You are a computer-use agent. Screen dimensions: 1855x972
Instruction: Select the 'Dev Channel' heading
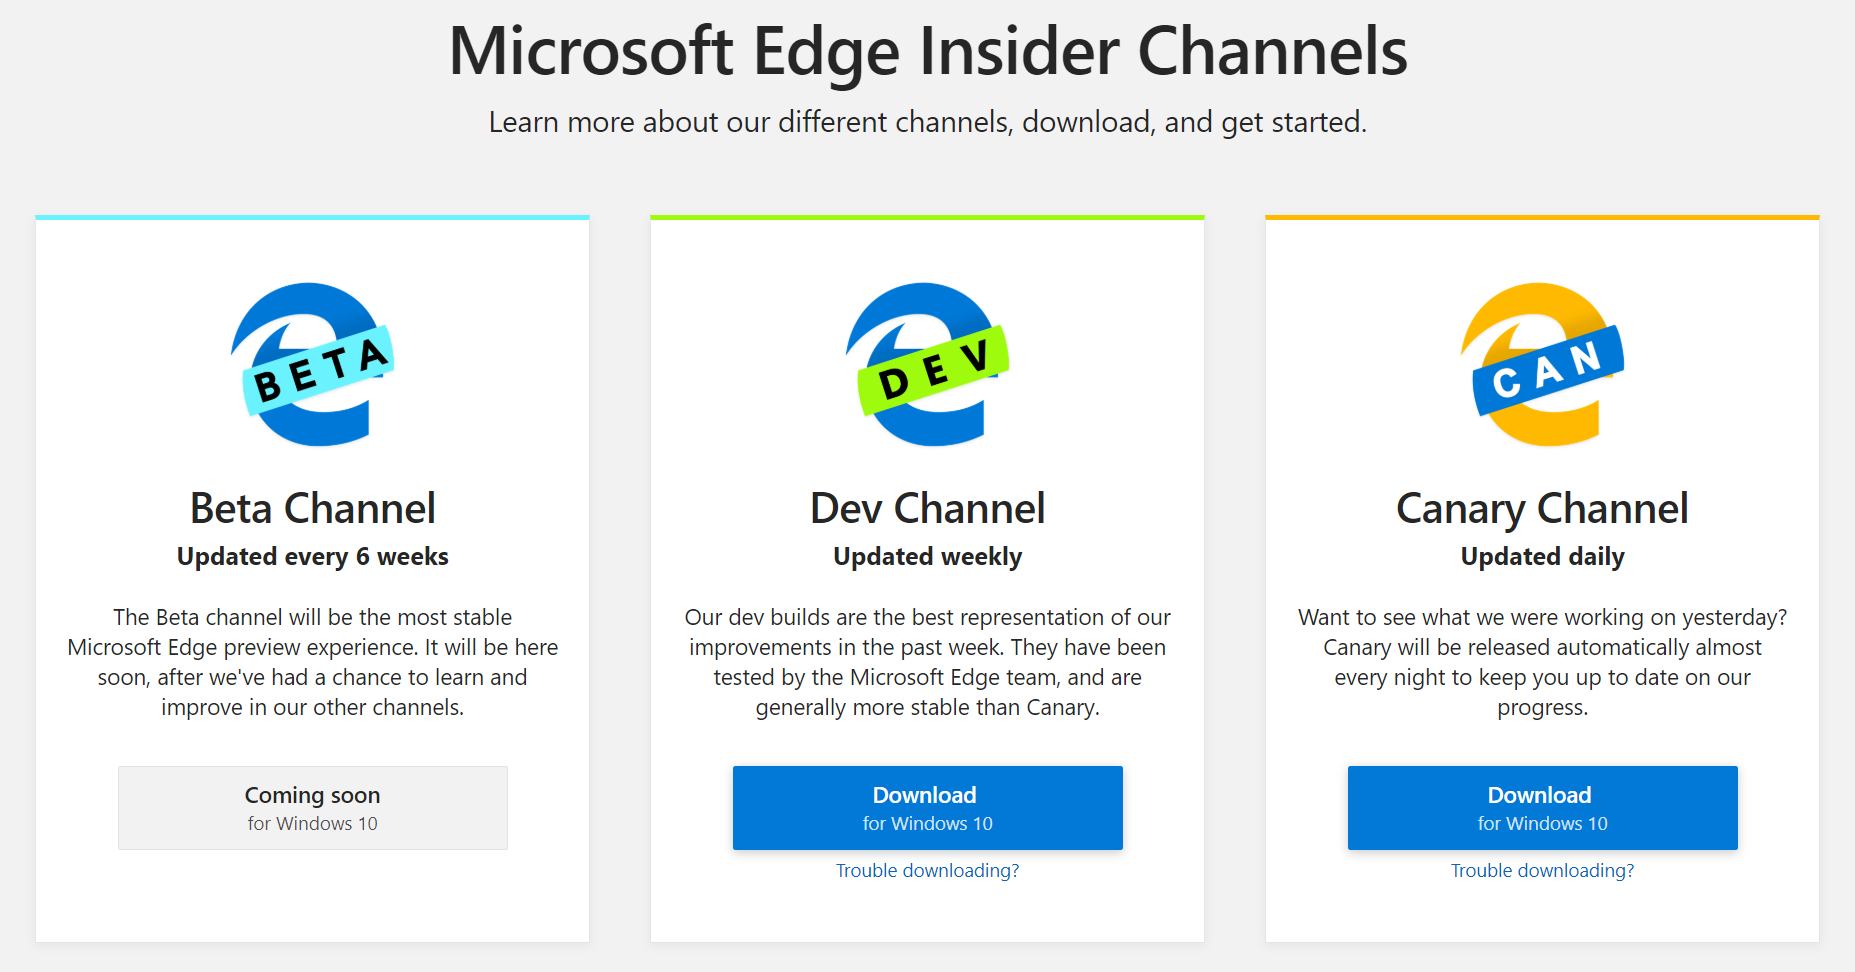pyautogui.click(x=927, y=509)
